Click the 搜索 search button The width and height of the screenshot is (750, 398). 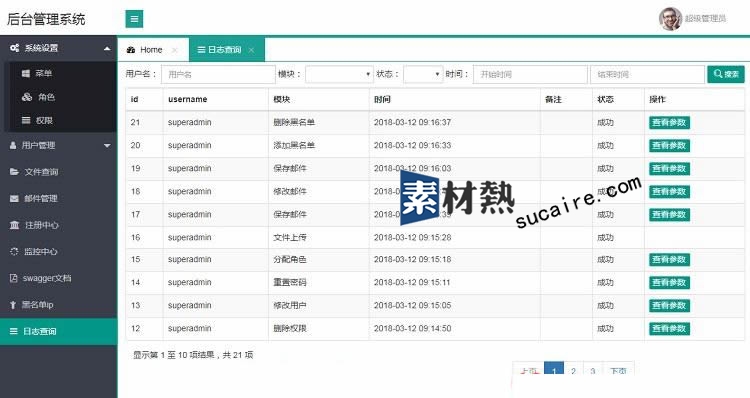click(726, 74)
